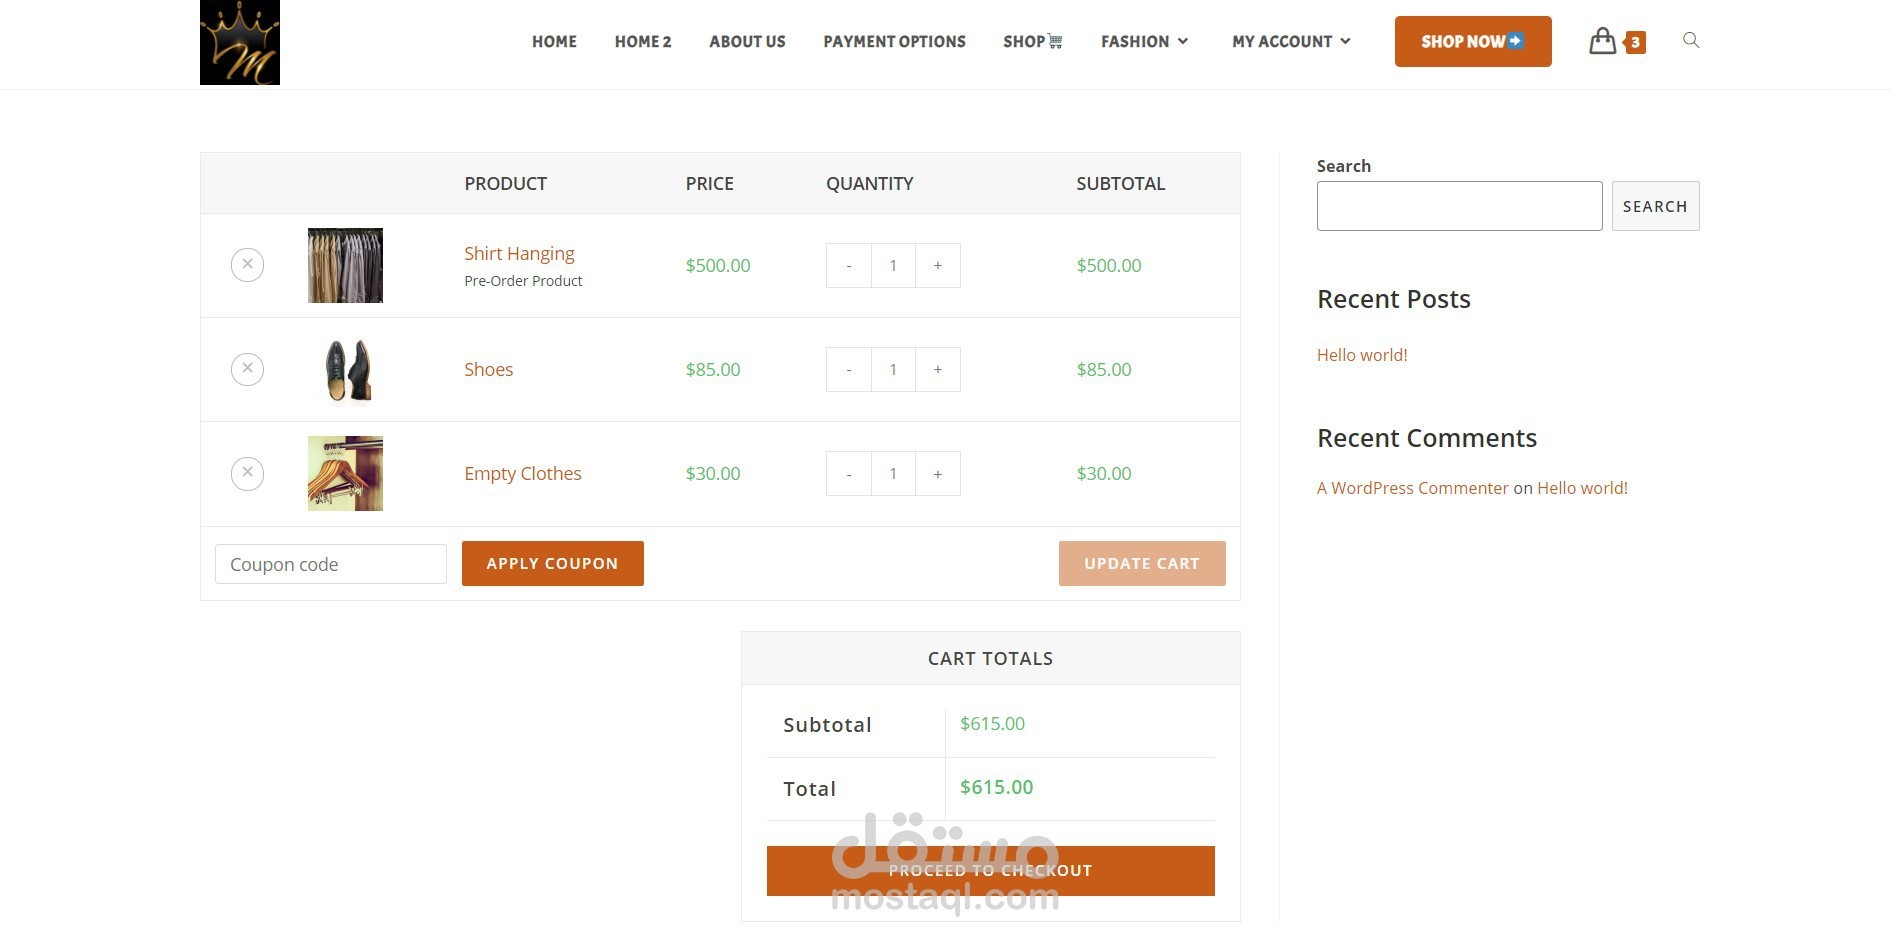Remove Empty Clothes from the cart
The height and width of the screenshot is (936, 1891).
247,473
